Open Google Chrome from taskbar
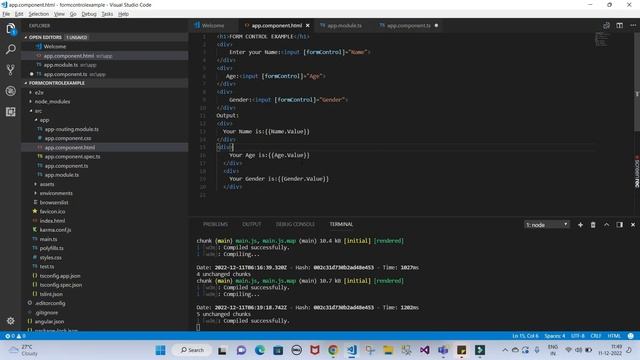This screenshot has width=640, height=360. [333, 350]
